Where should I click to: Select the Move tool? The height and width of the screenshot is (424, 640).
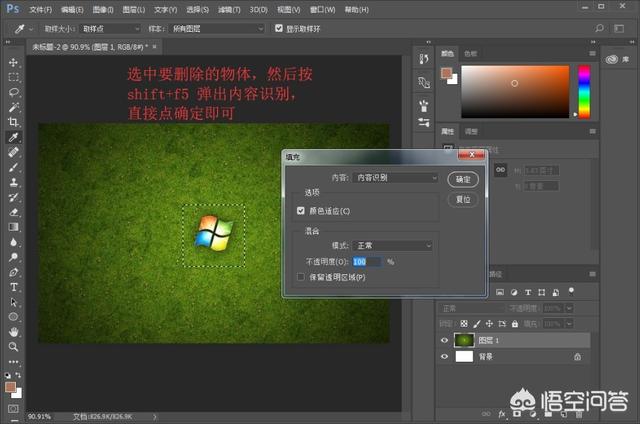pos(14,62)
